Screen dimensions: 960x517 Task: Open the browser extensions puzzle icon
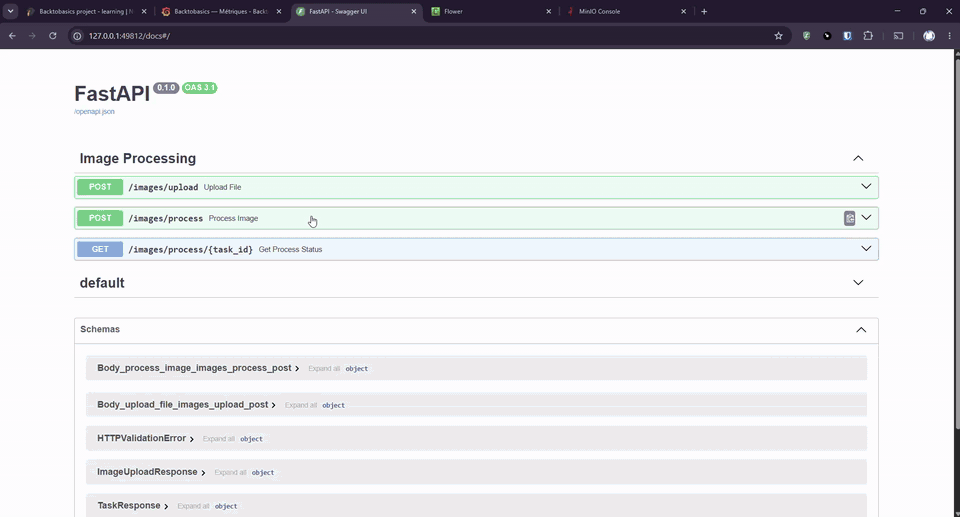[868, 36]
